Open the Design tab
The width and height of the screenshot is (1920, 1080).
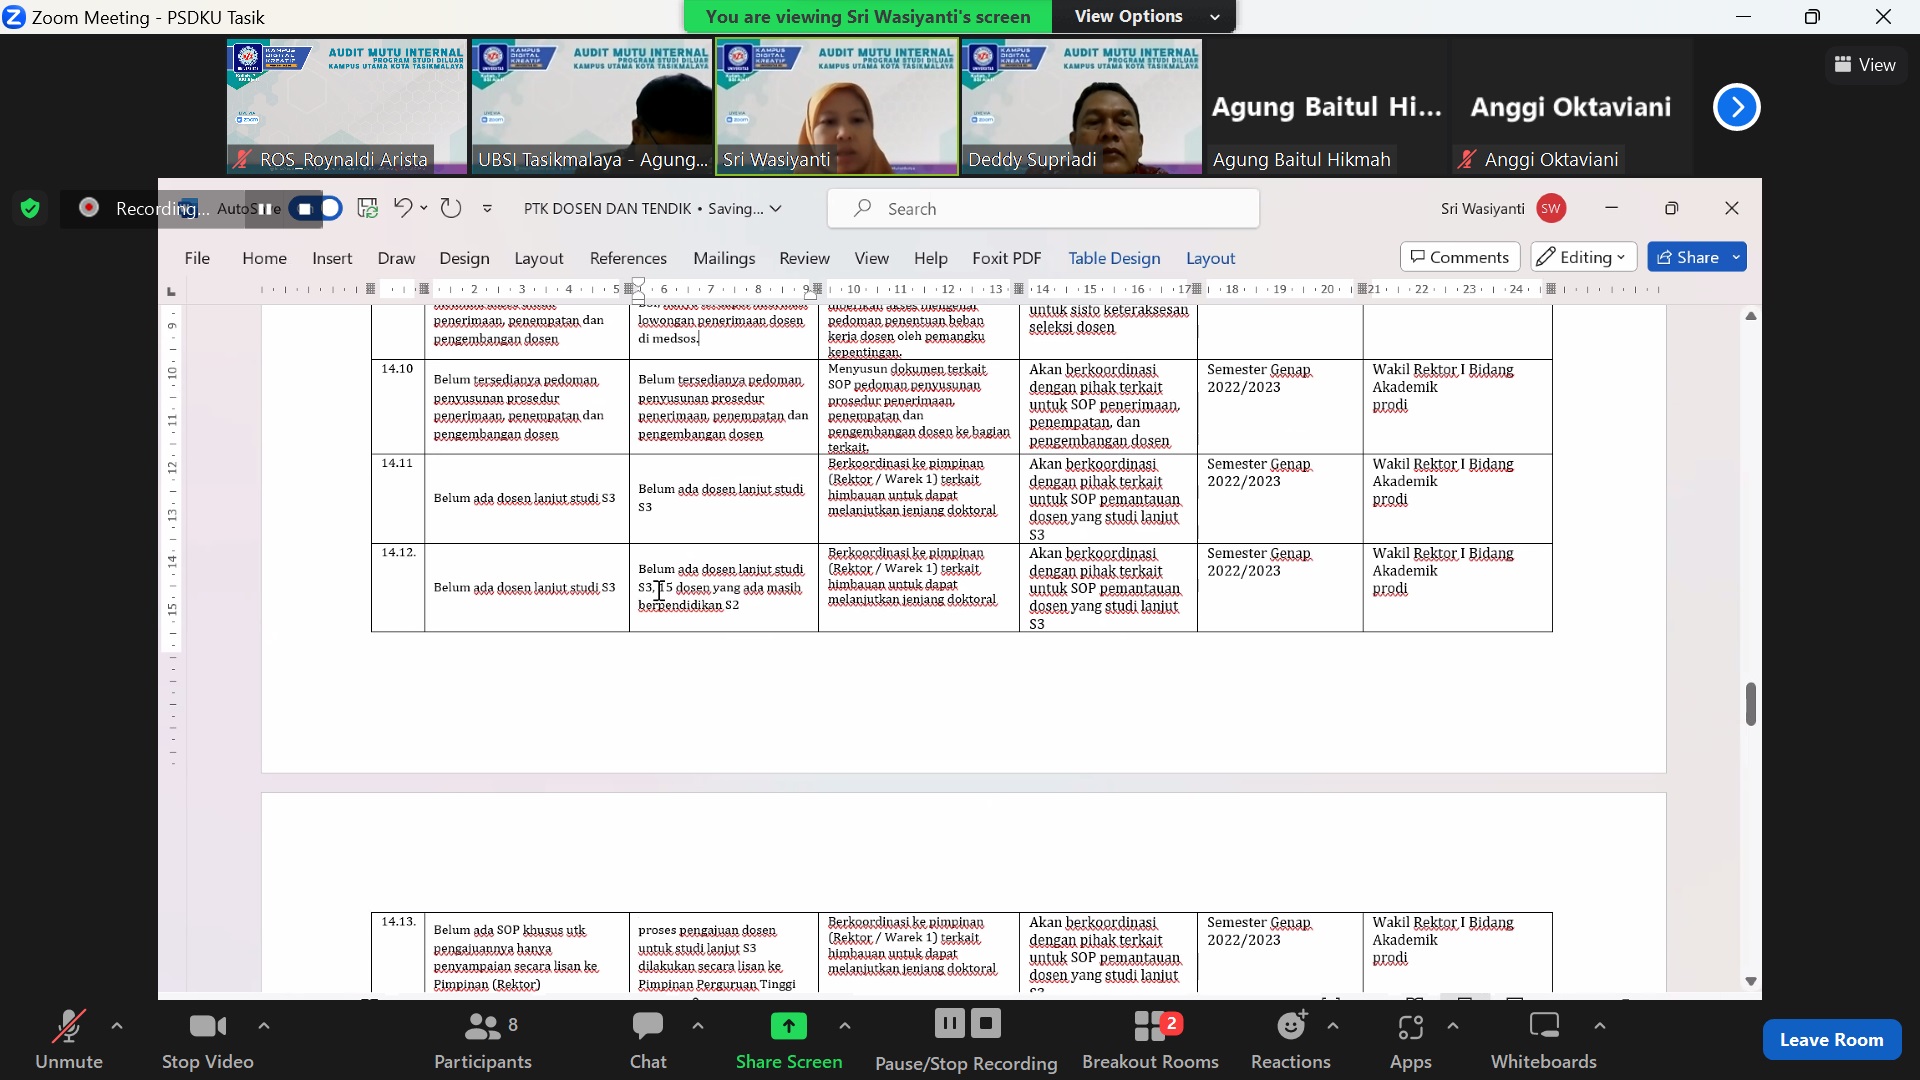pos(464,258)
